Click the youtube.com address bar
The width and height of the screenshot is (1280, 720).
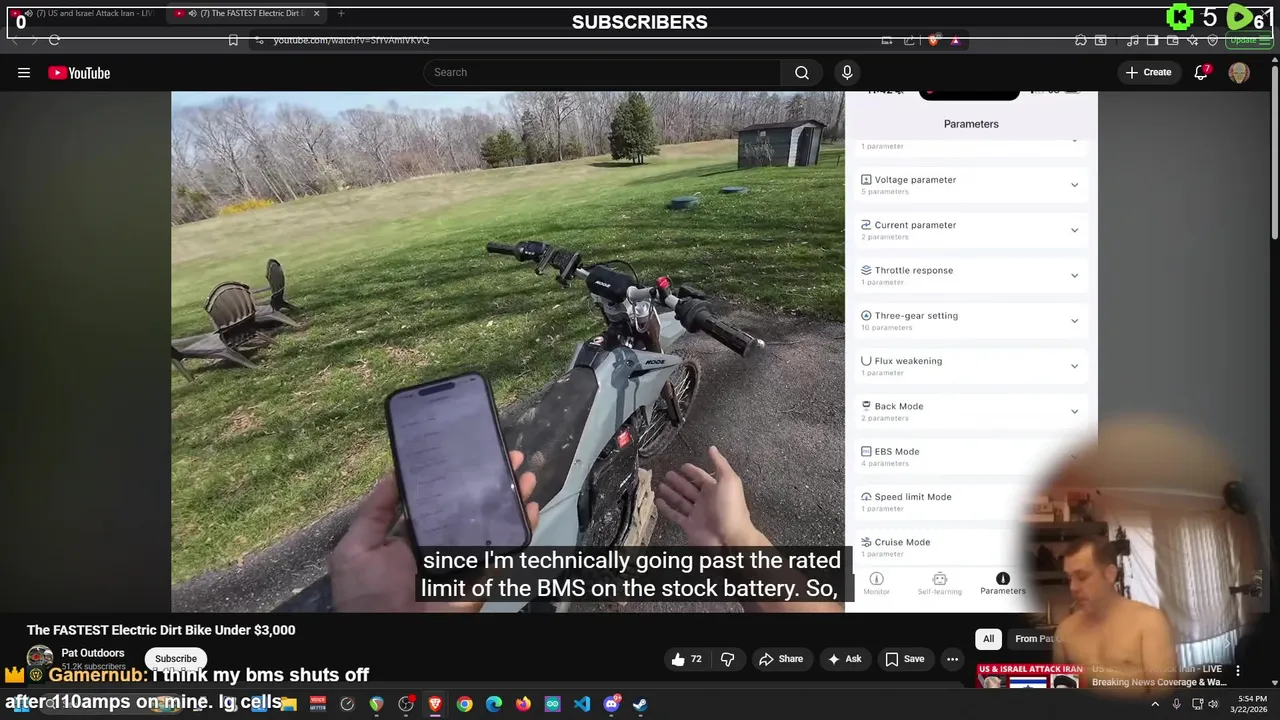point(560,40)
